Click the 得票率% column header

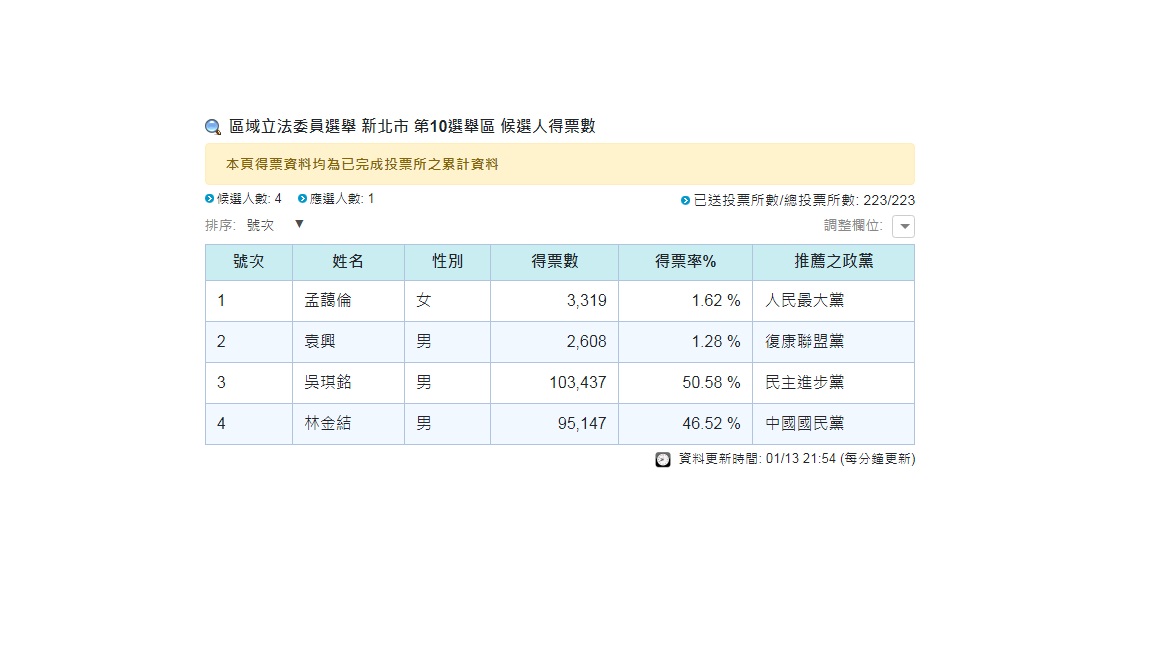(685, 262)
